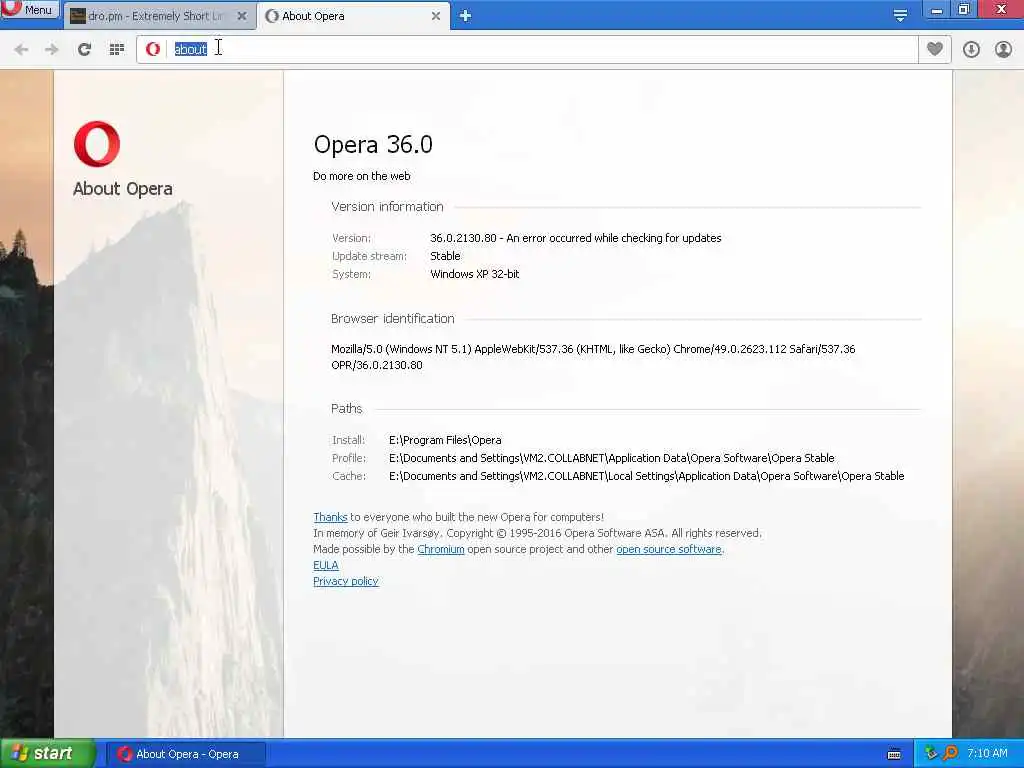Open the Privacy policy link
The image size is (1024, 768).
point(345,581)
